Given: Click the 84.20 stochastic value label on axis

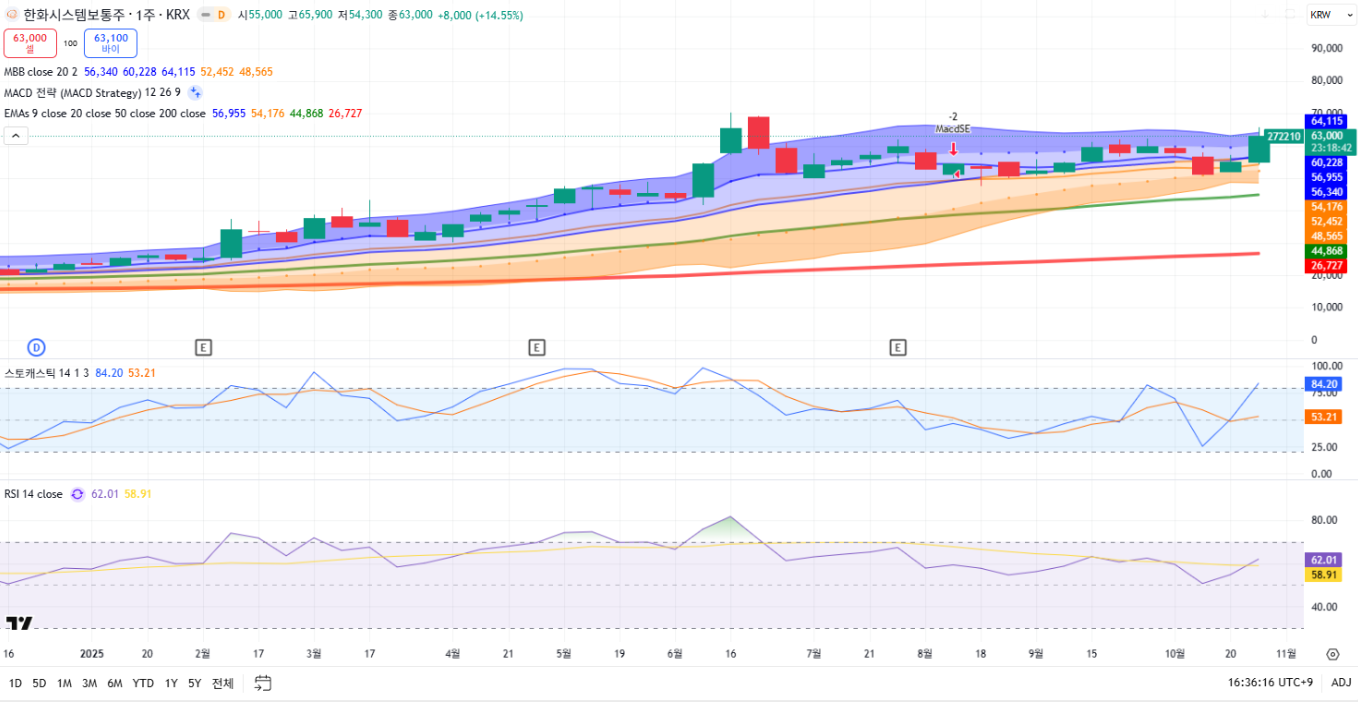Looking at the screenshot, I should click(1321, 384).
